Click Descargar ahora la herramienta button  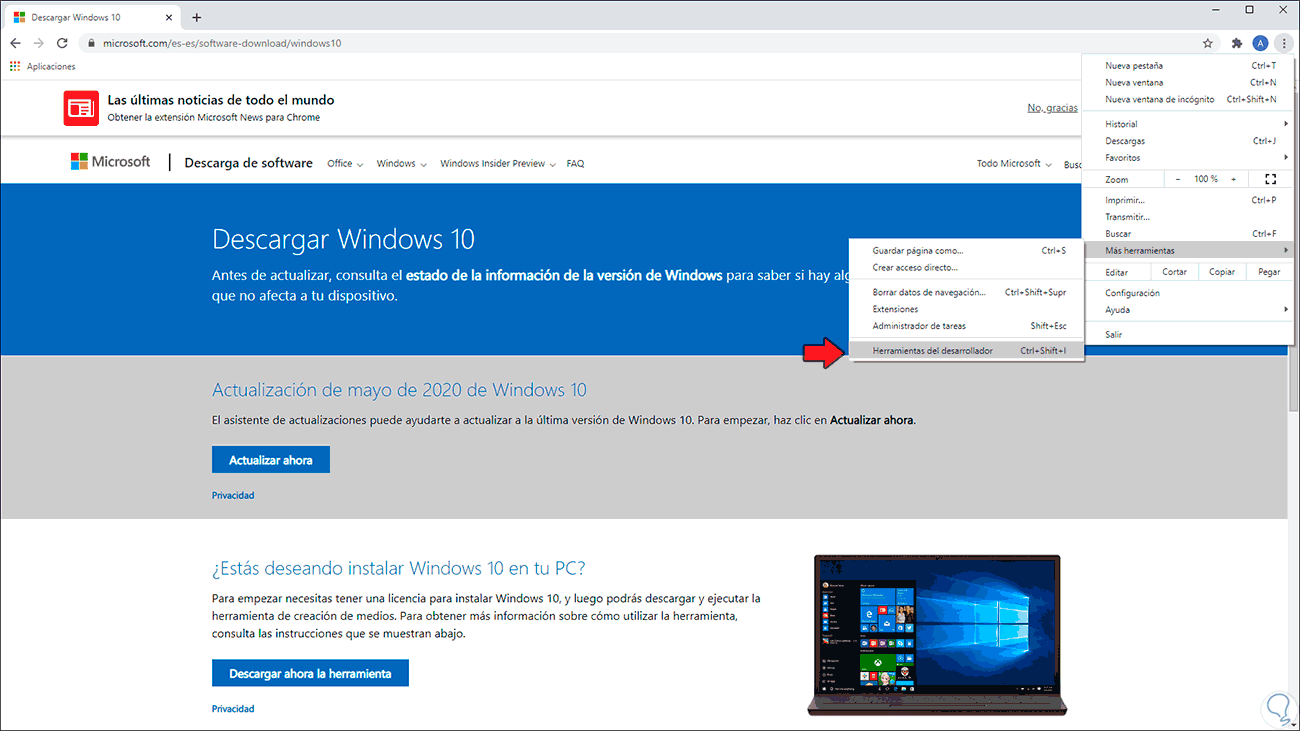tap(310, 673)
